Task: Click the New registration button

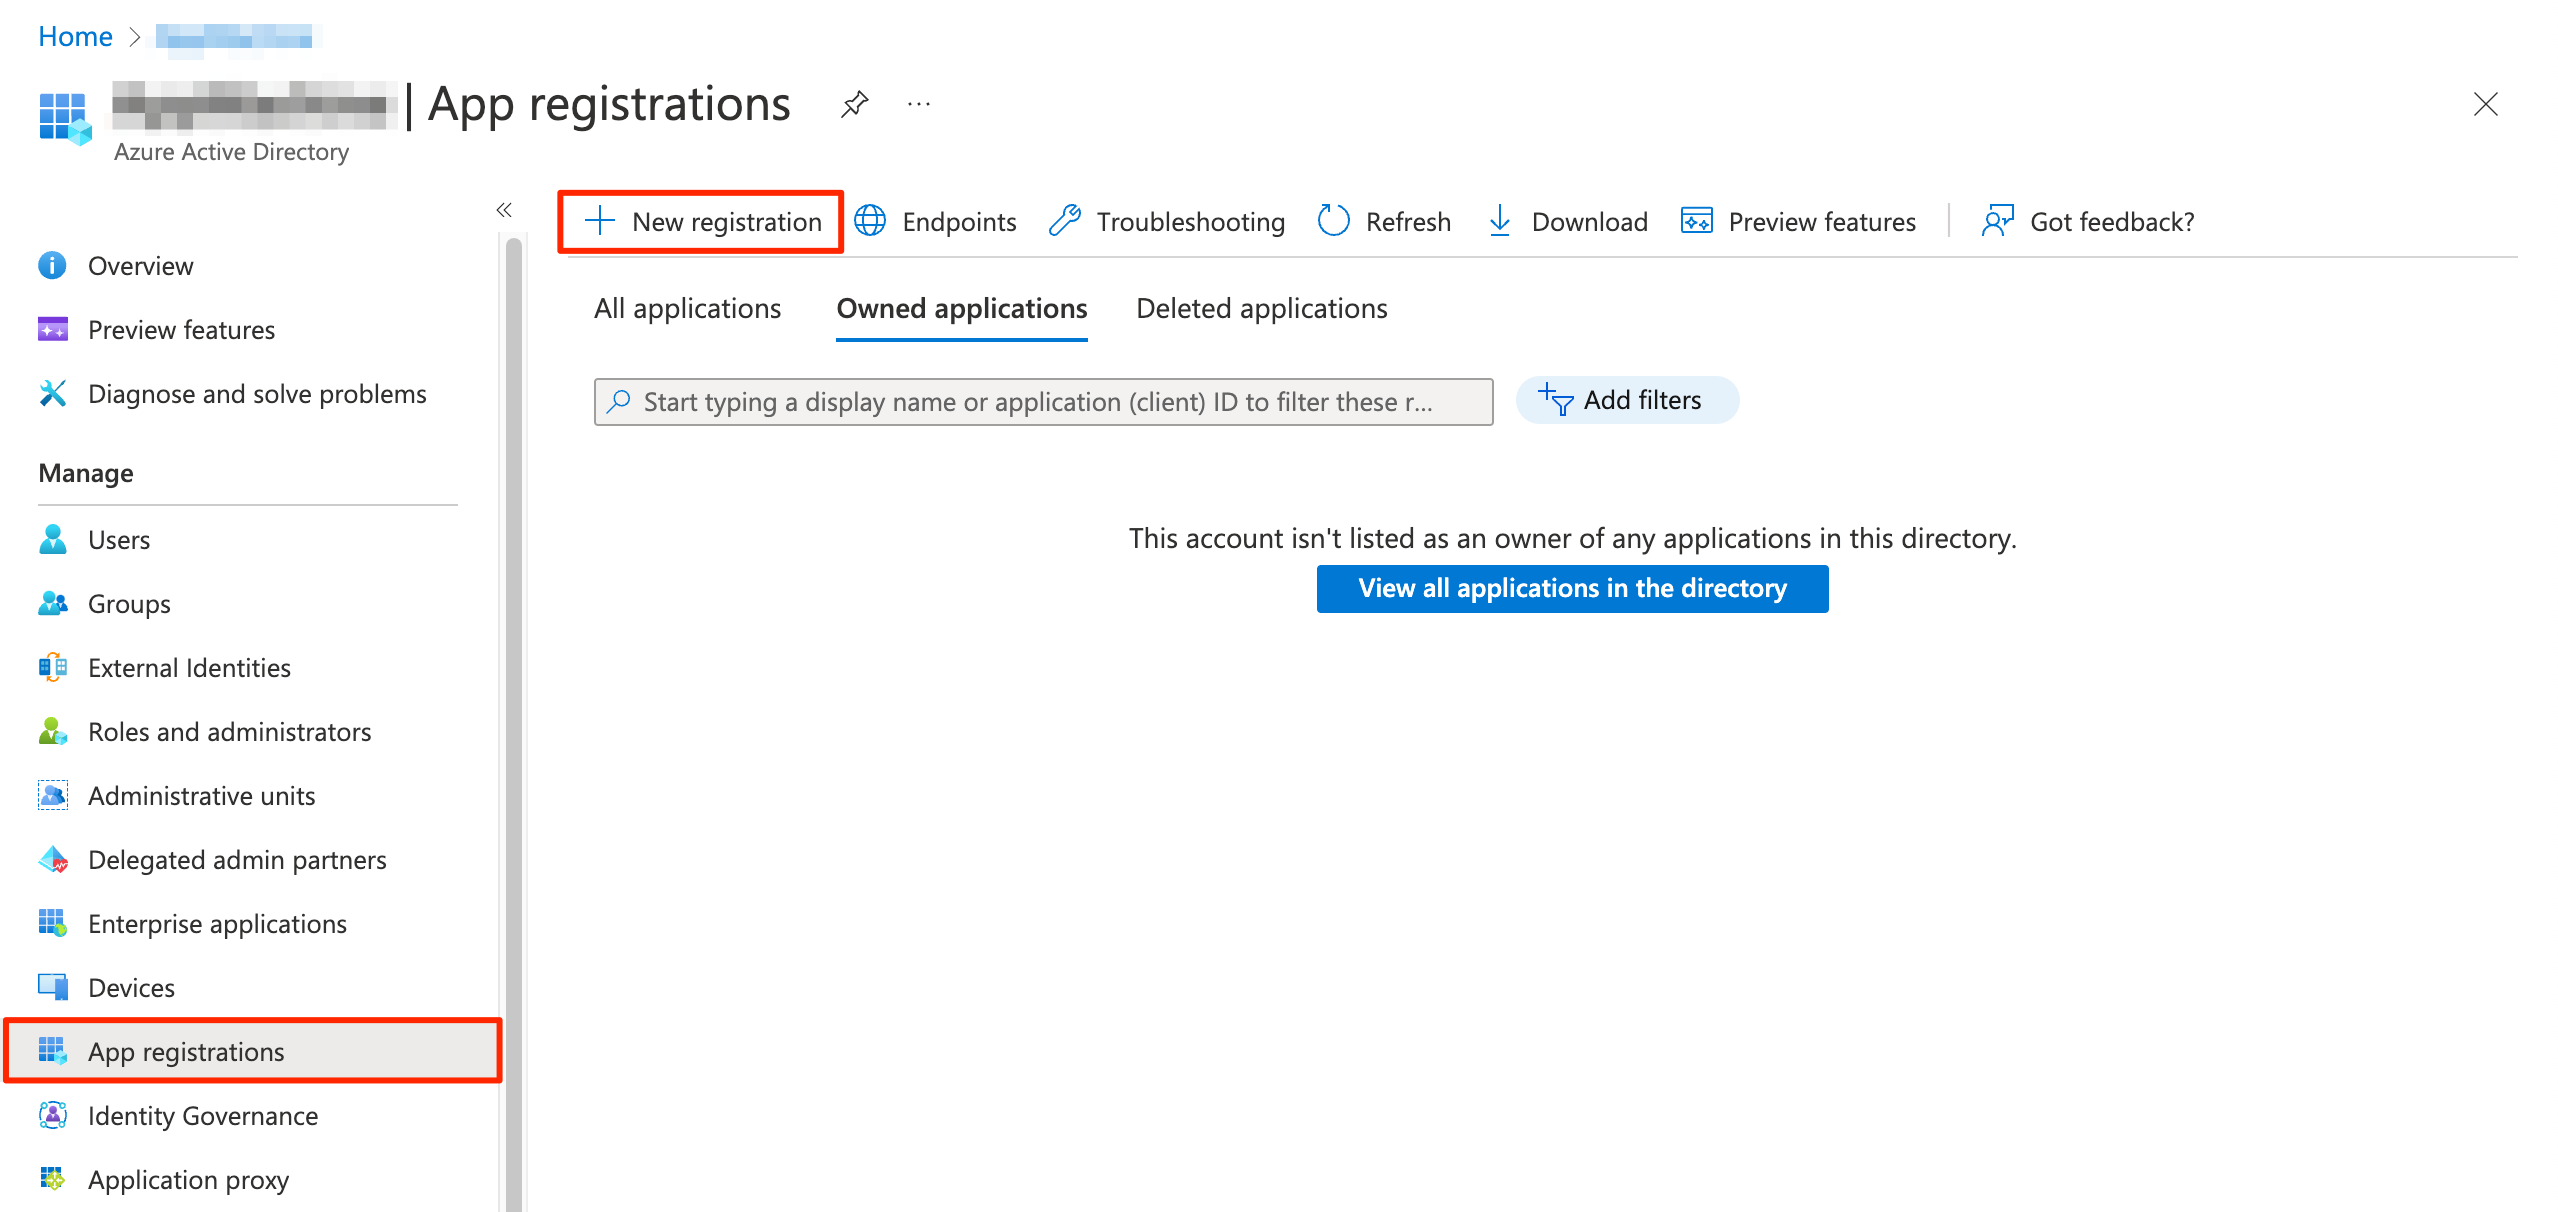Action: [702, 222]
